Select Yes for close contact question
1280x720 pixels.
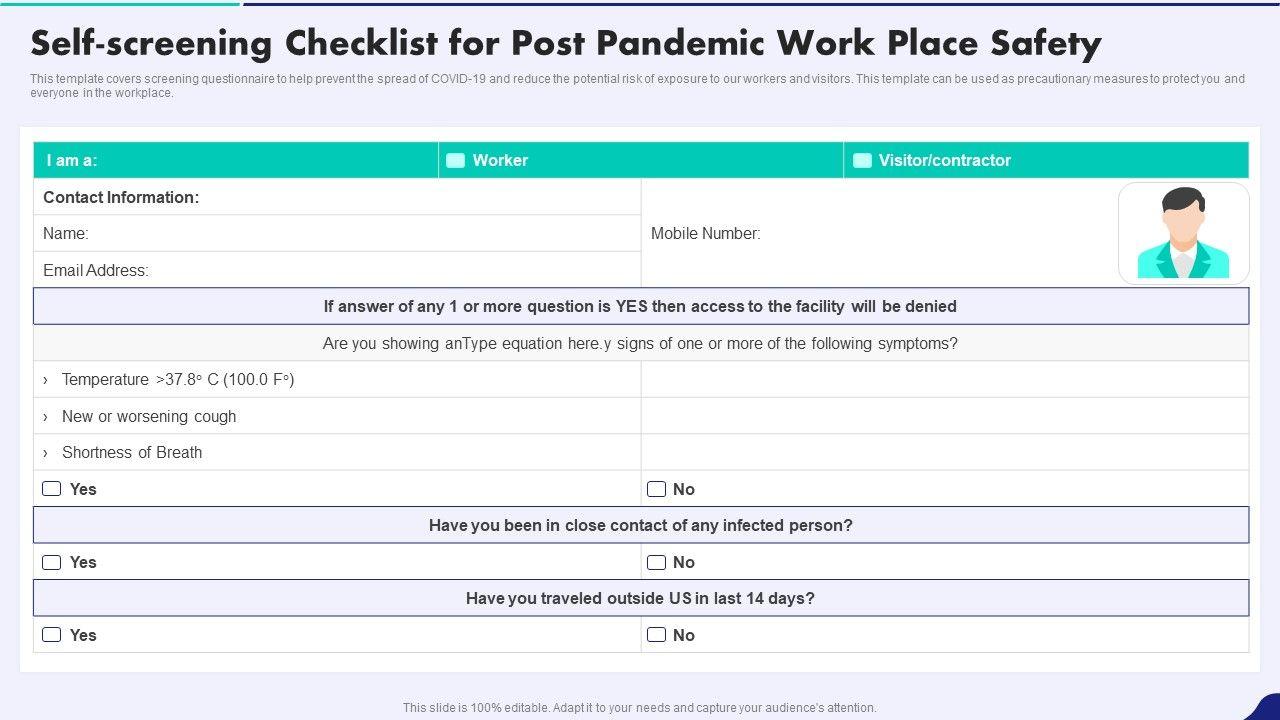pyautogui.click(x=52, y=562)
